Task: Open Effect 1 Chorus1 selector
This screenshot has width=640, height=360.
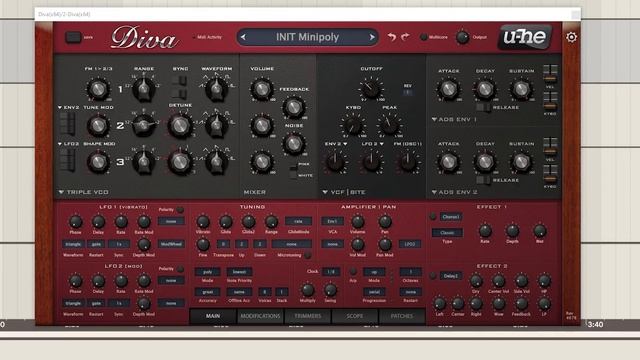Action: [451, 217]
